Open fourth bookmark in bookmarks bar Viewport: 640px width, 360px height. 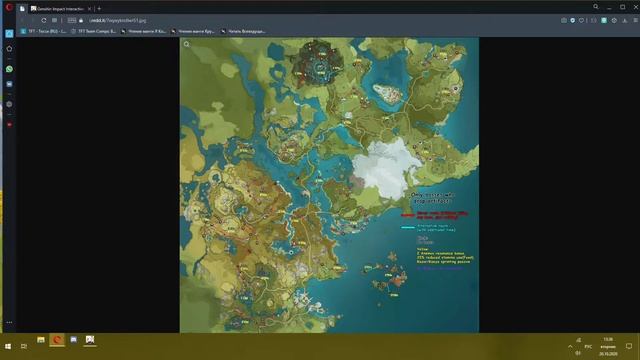point(193,31)
